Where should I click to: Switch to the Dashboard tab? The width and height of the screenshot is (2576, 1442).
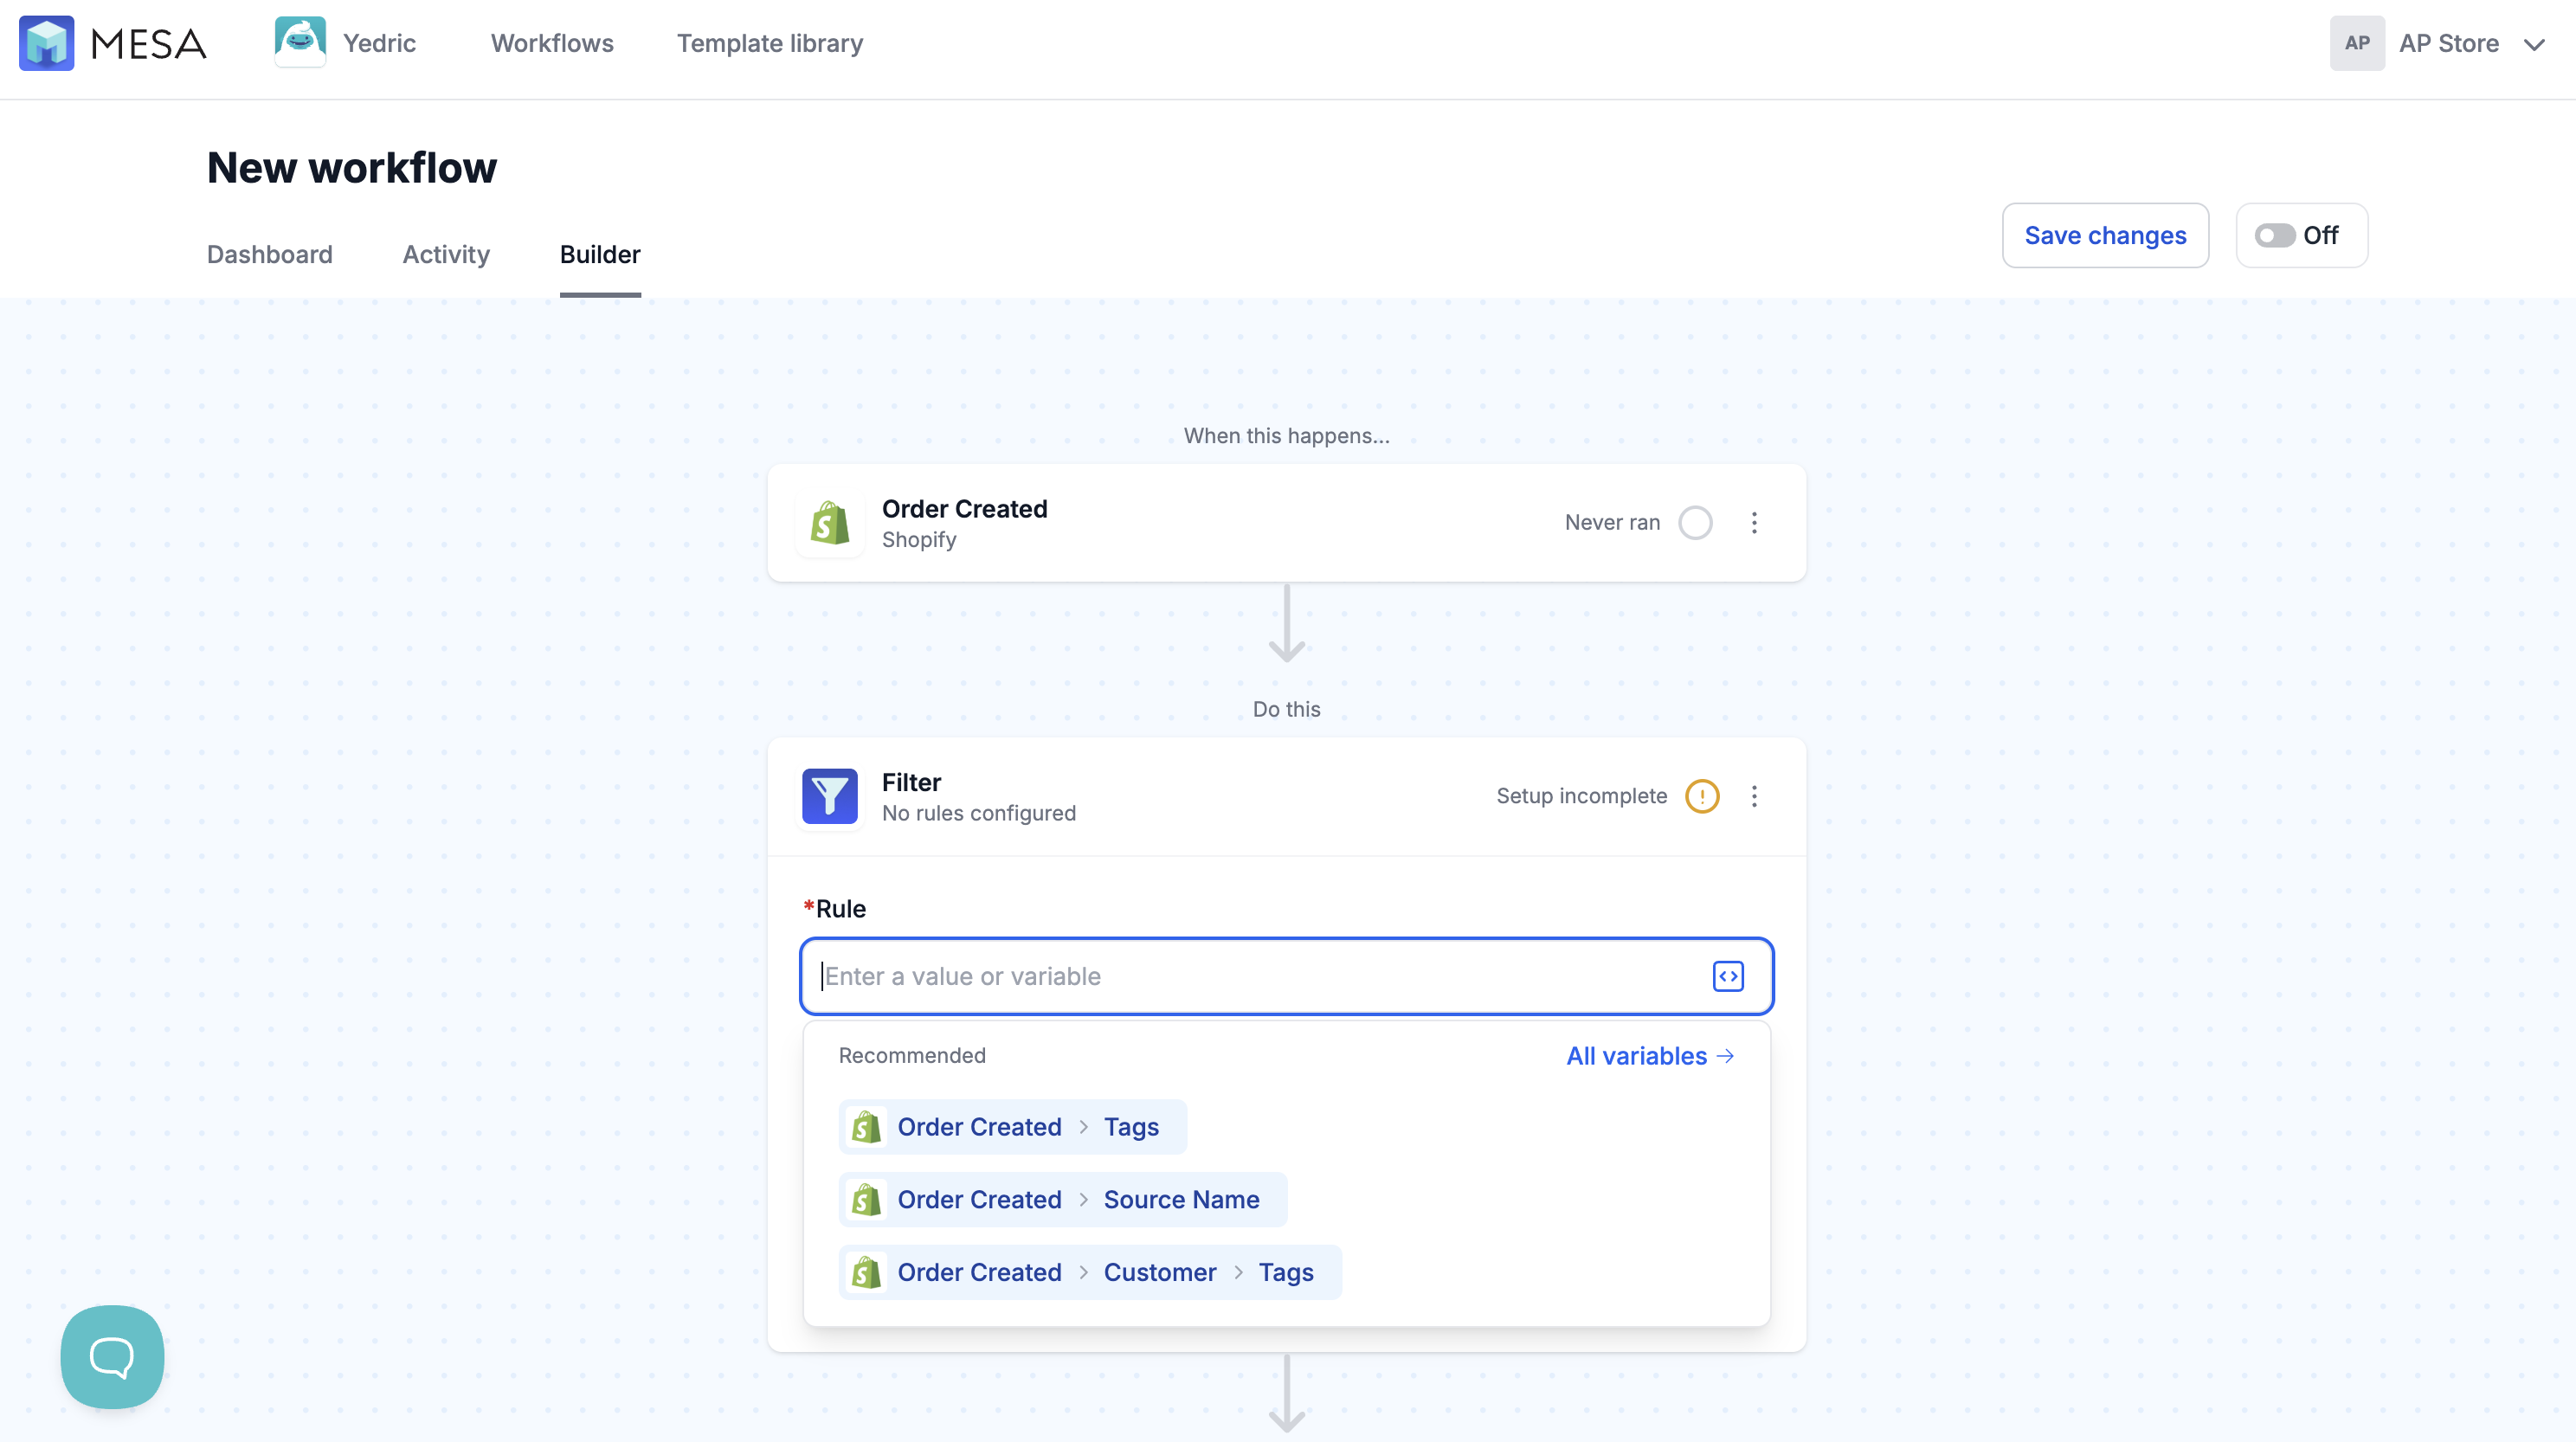tap(270, 254)
